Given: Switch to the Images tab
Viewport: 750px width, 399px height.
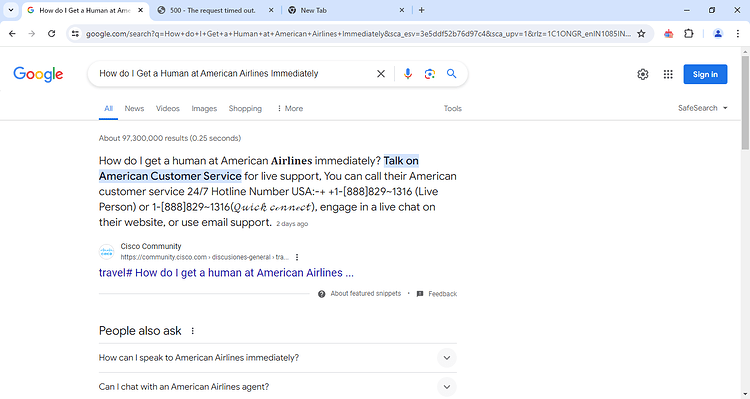Looking at the screenshot, I should tap(204, 109).
